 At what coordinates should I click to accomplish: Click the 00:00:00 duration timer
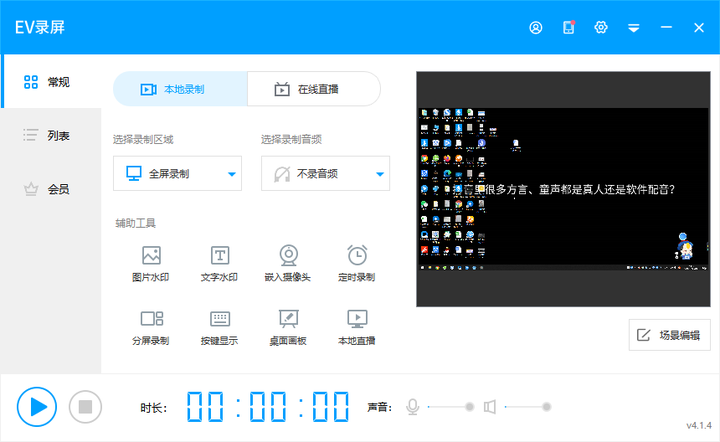point(268,407)
